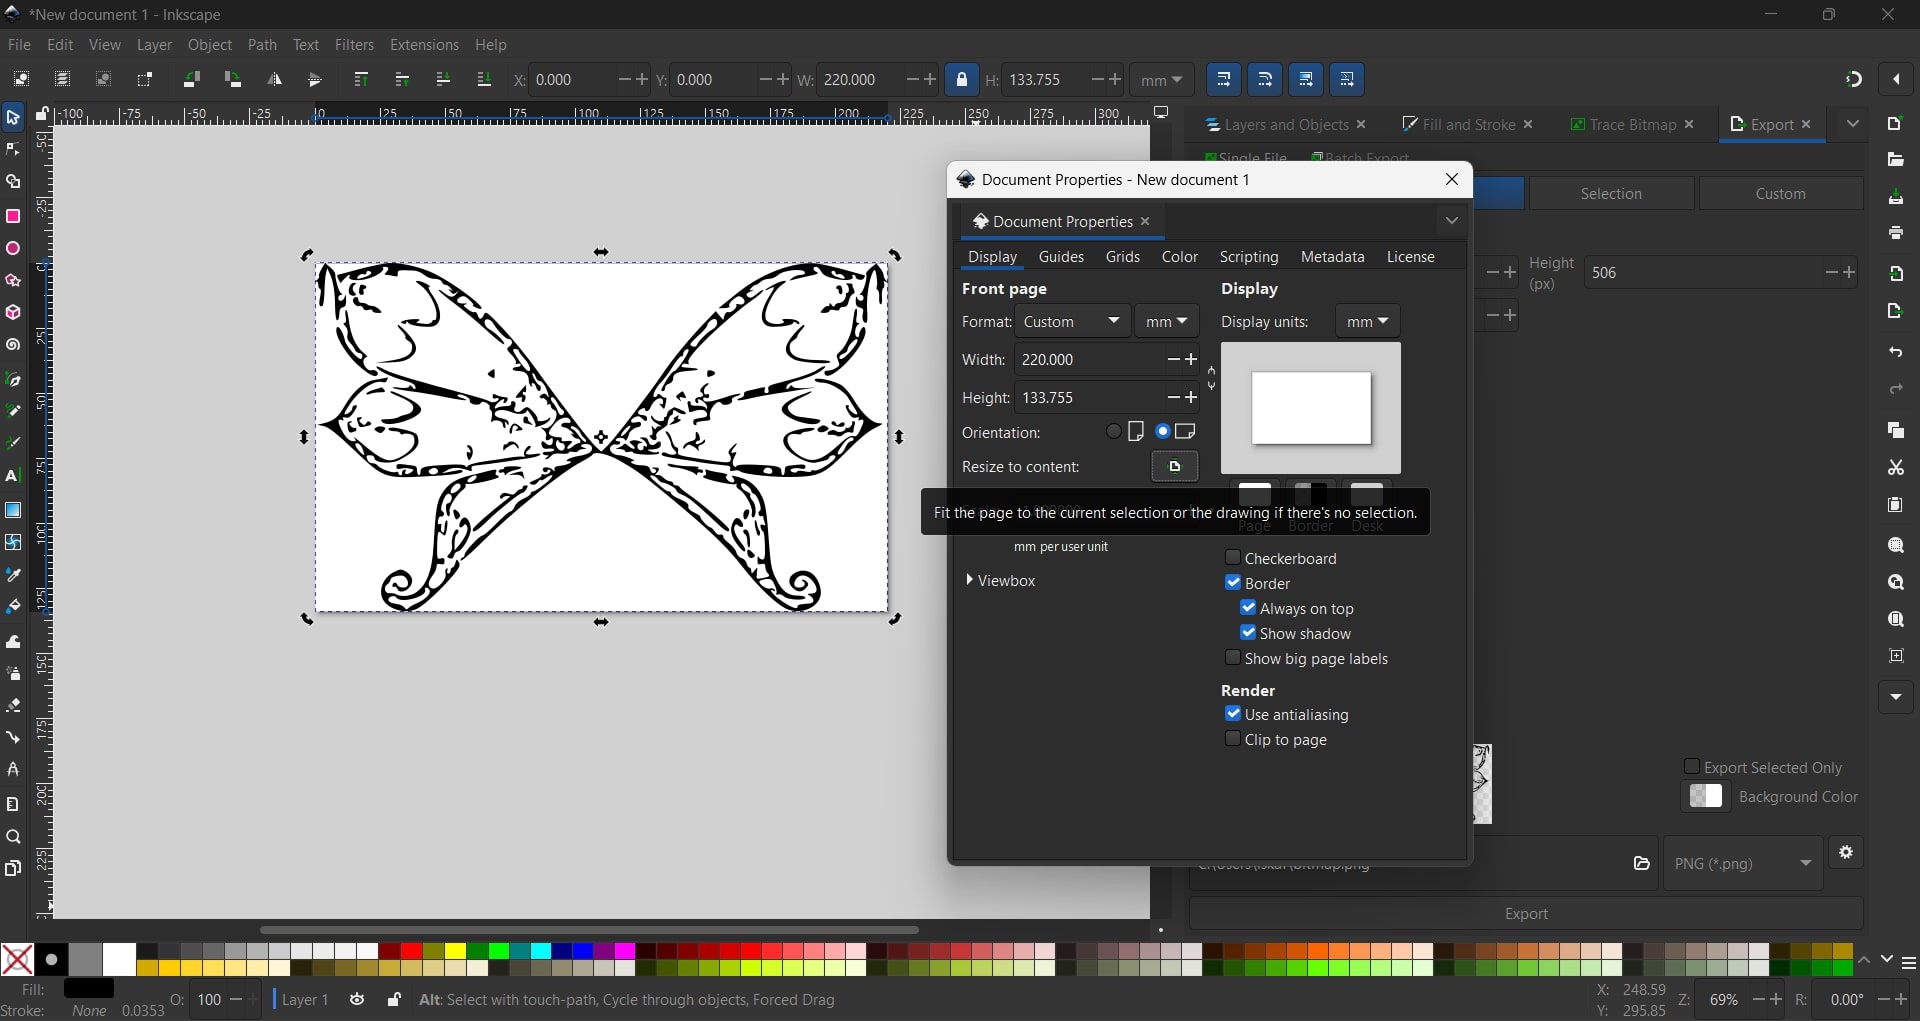Enable Show big page labels
Image resolution: width=1920 pixels, height=1021 pixels.
click(x=1233, y=658)
